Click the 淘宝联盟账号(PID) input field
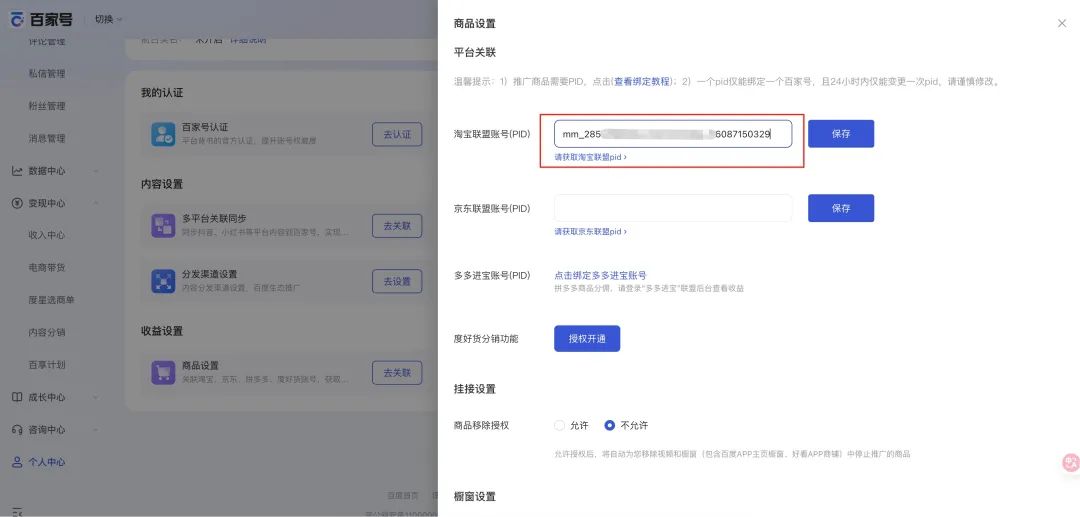 tap(673, 134)
